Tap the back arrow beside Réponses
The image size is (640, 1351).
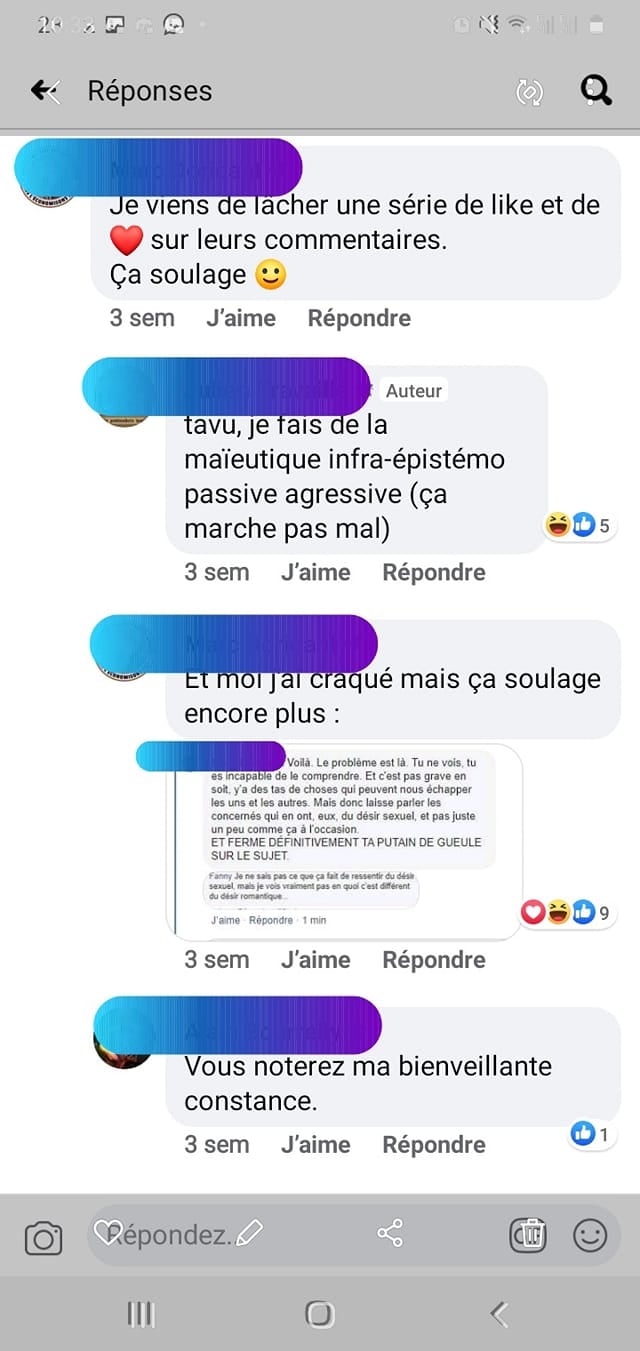pos(45,91)
